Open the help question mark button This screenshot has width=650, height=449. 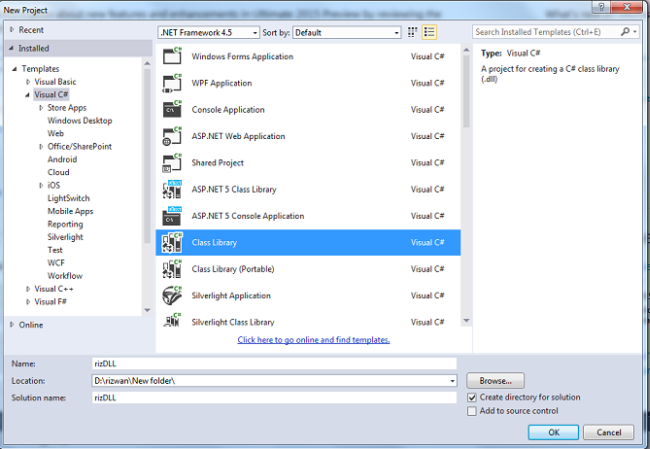coord(601,7)
